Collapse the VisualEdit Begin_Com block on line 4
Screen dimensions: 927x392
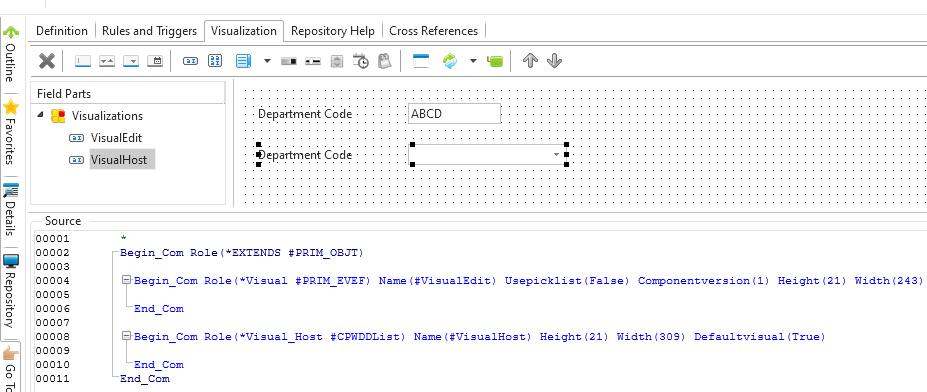126,280
